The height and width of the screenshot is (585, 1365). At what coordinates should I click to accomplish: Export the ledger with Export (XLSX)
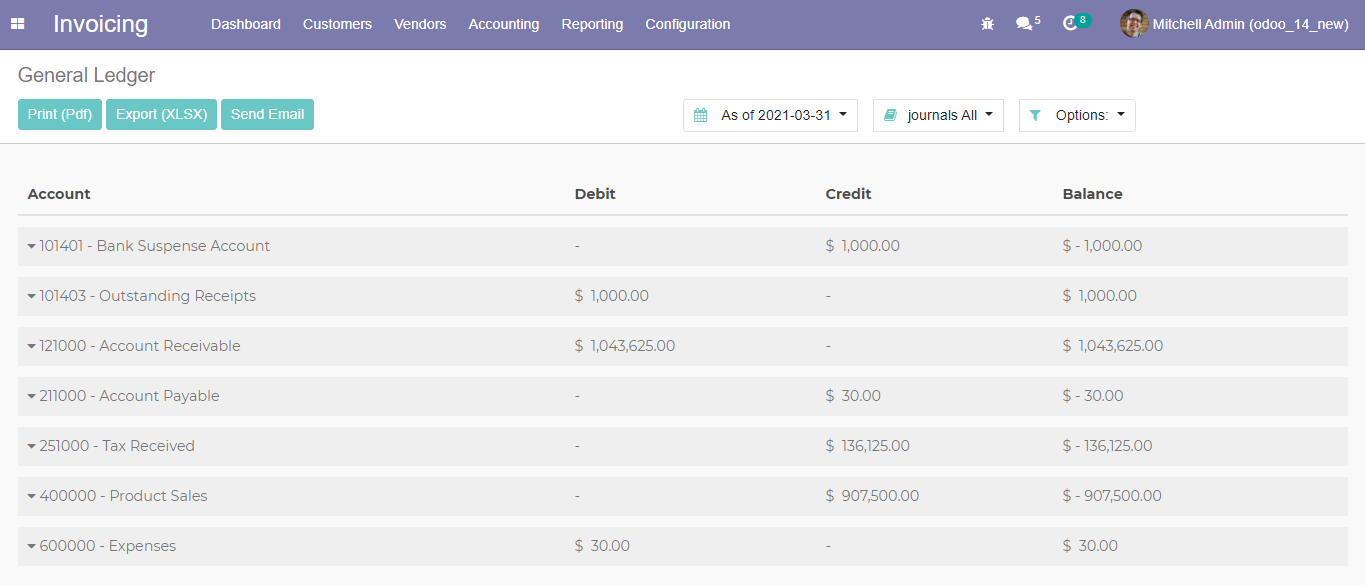pos(161,115)
